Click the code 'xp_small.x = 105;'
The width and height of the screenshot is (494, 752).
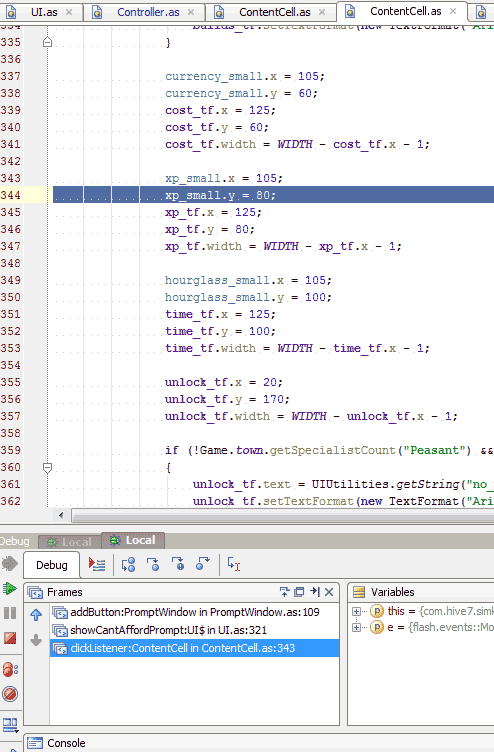pyautogui.click(x=224, y=178)
